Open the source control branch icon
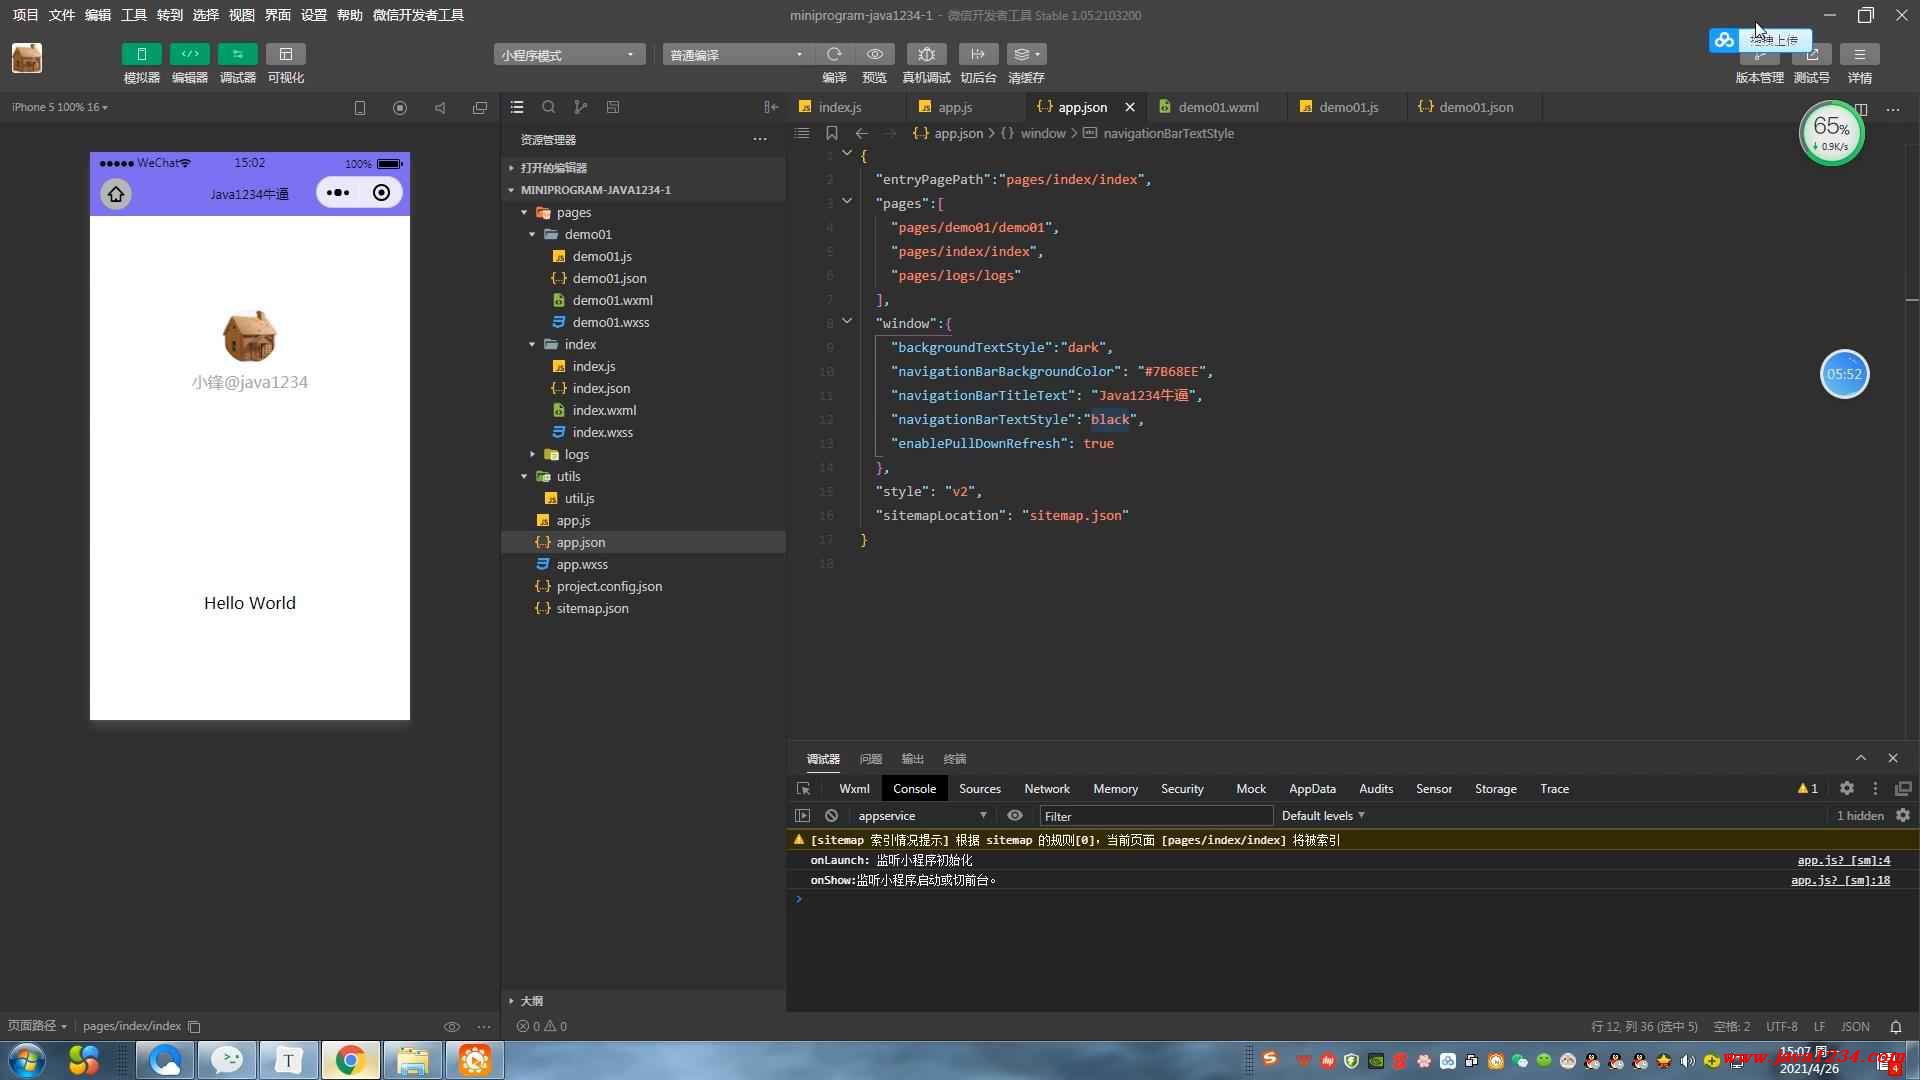 tap(580, 107)
